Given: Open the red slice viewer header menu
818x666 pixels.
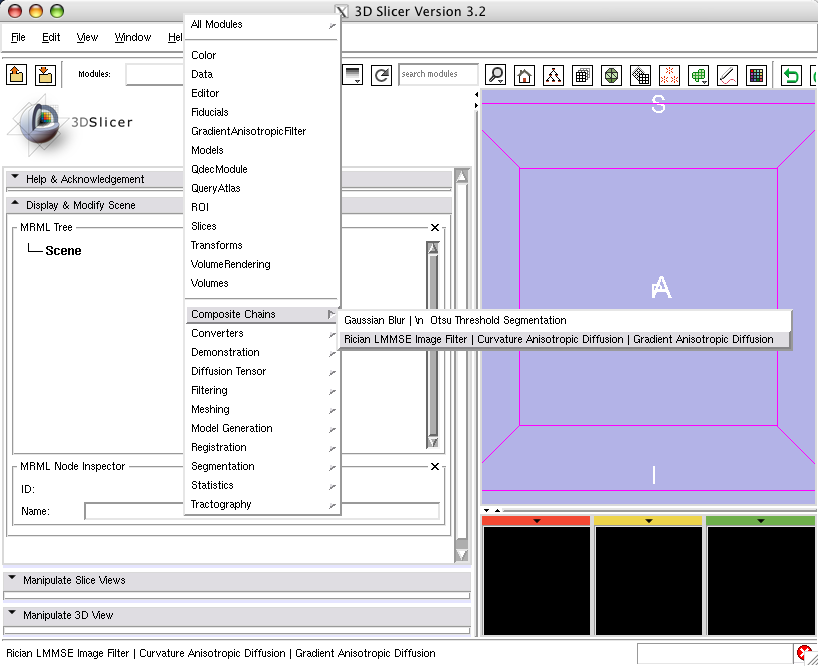Looking at the screenshot, I should 537,521.
